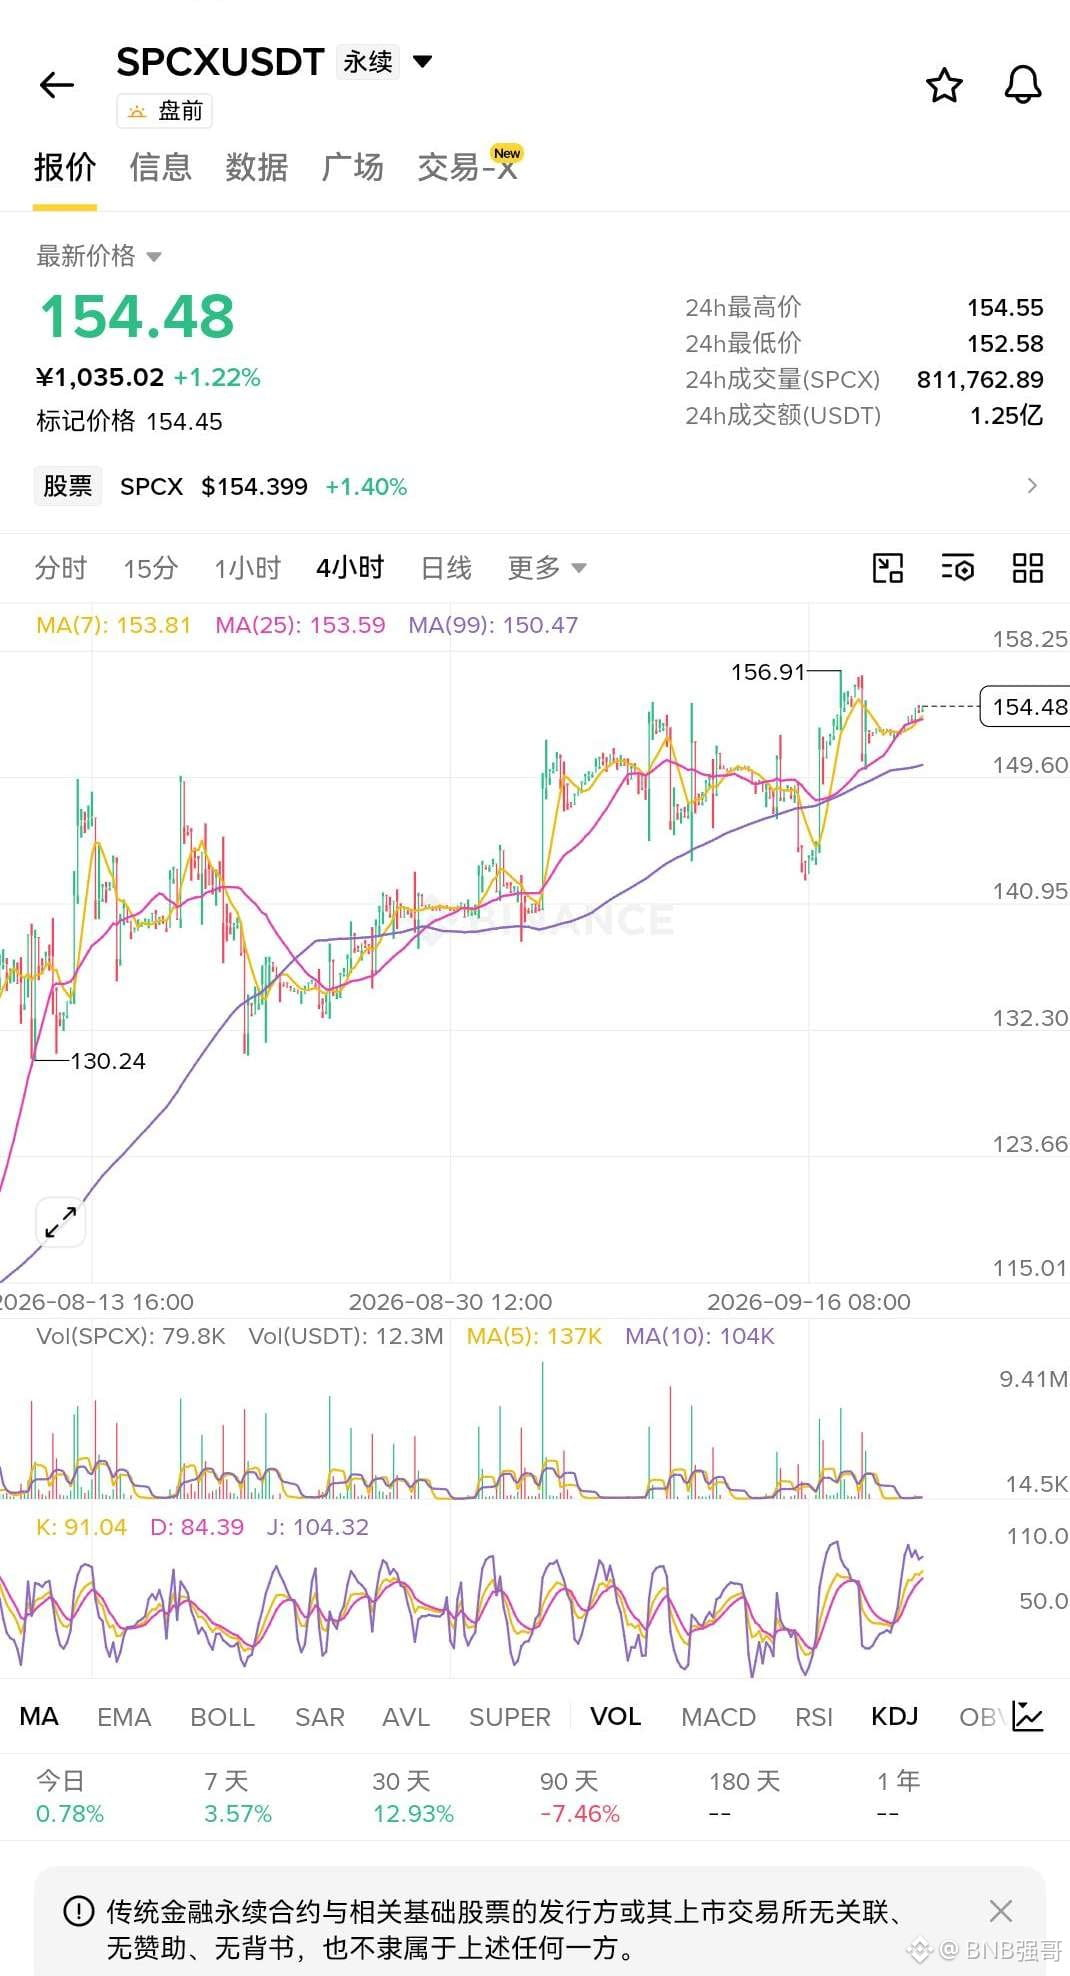
Task: Select the 日线 timeframe
Action: pyautogui.click(x=446, y=568)
